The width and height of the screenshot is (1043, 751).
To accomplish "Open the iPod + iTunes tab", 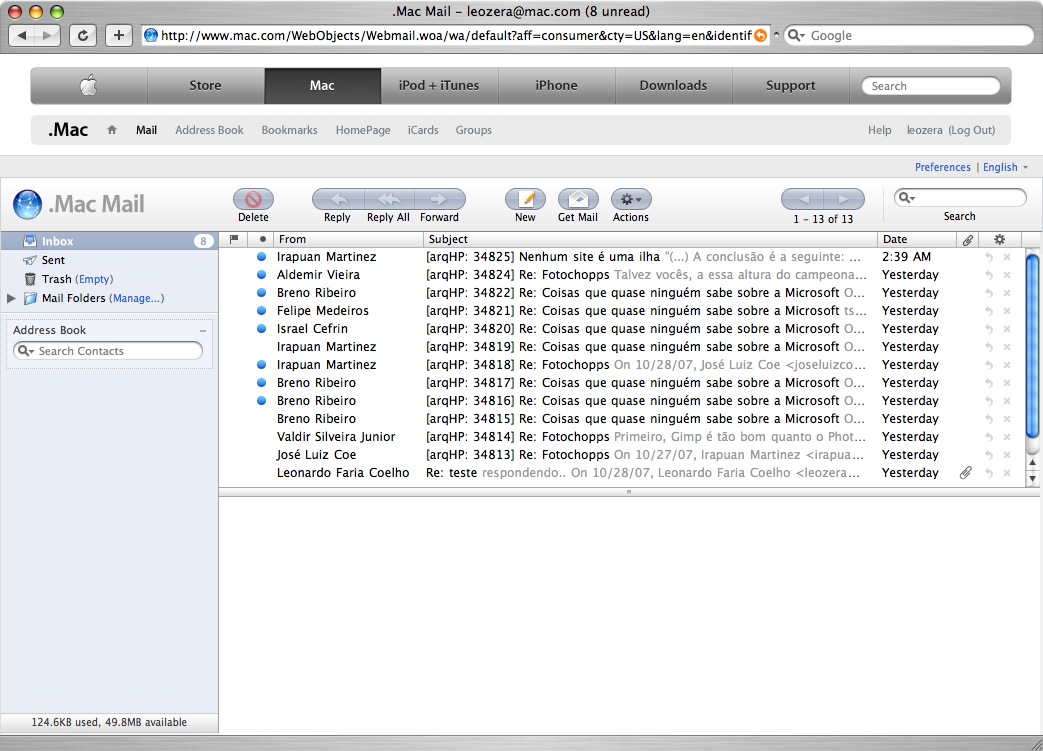I will (x=439, y=85).
